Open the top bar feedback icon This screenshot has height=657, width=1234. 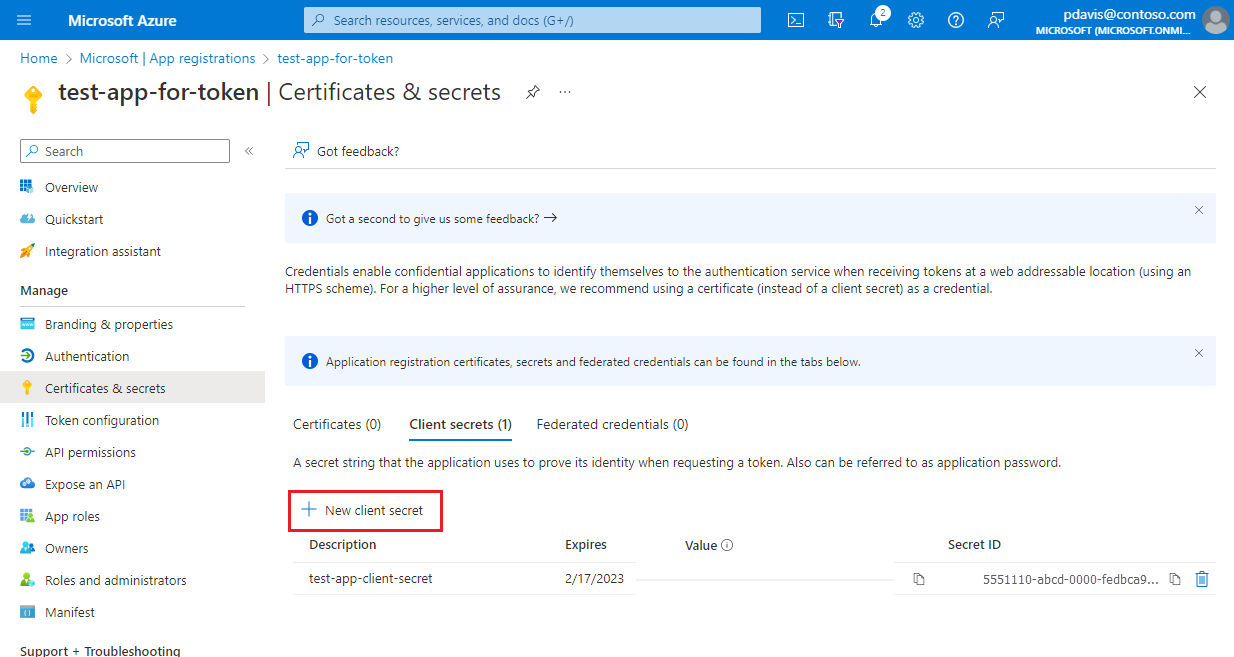coord(996,20)
